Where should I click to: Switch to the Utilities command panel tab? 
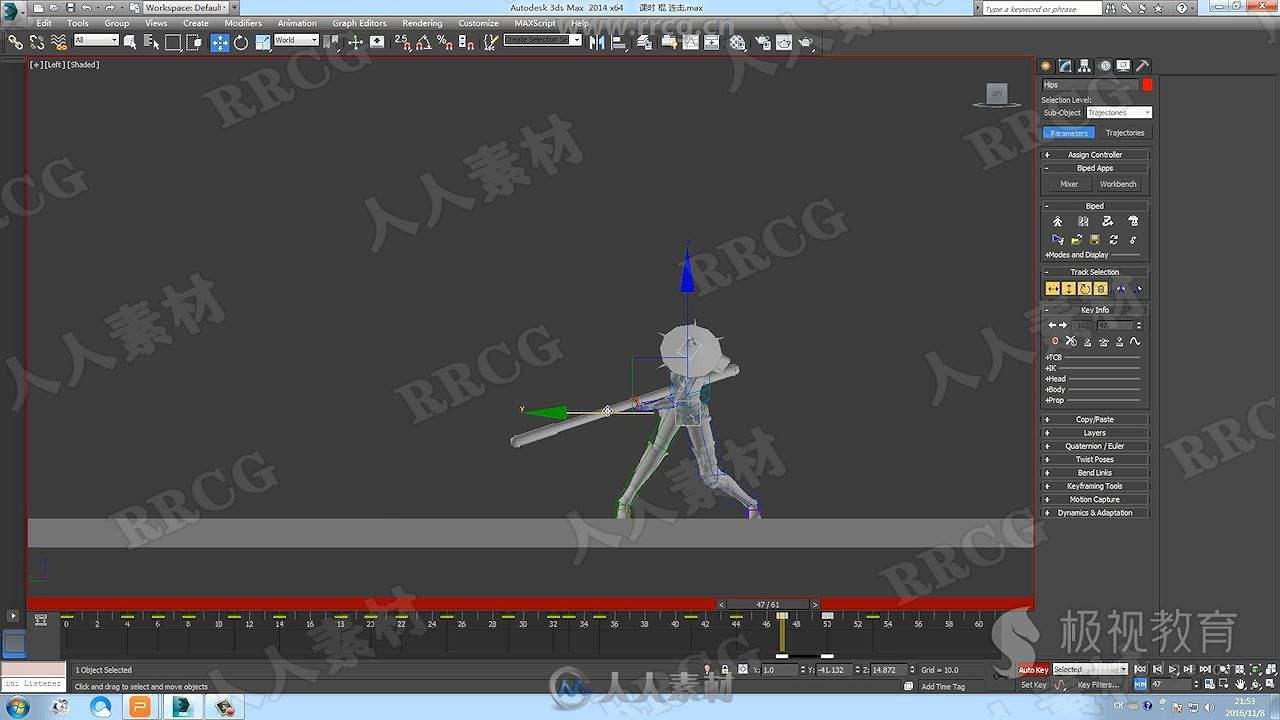tap(1143, 66)
